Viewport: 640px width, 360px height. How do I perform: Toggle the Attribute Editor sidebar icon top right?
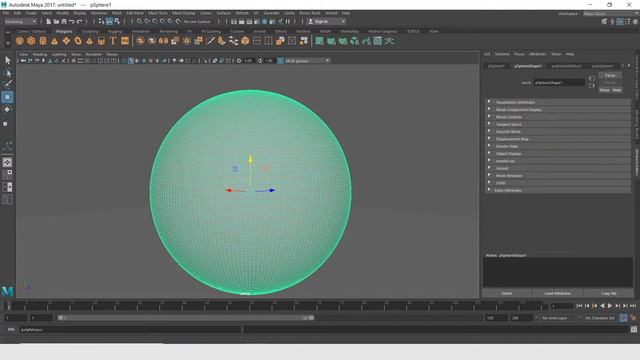click(x=620, y=22)
